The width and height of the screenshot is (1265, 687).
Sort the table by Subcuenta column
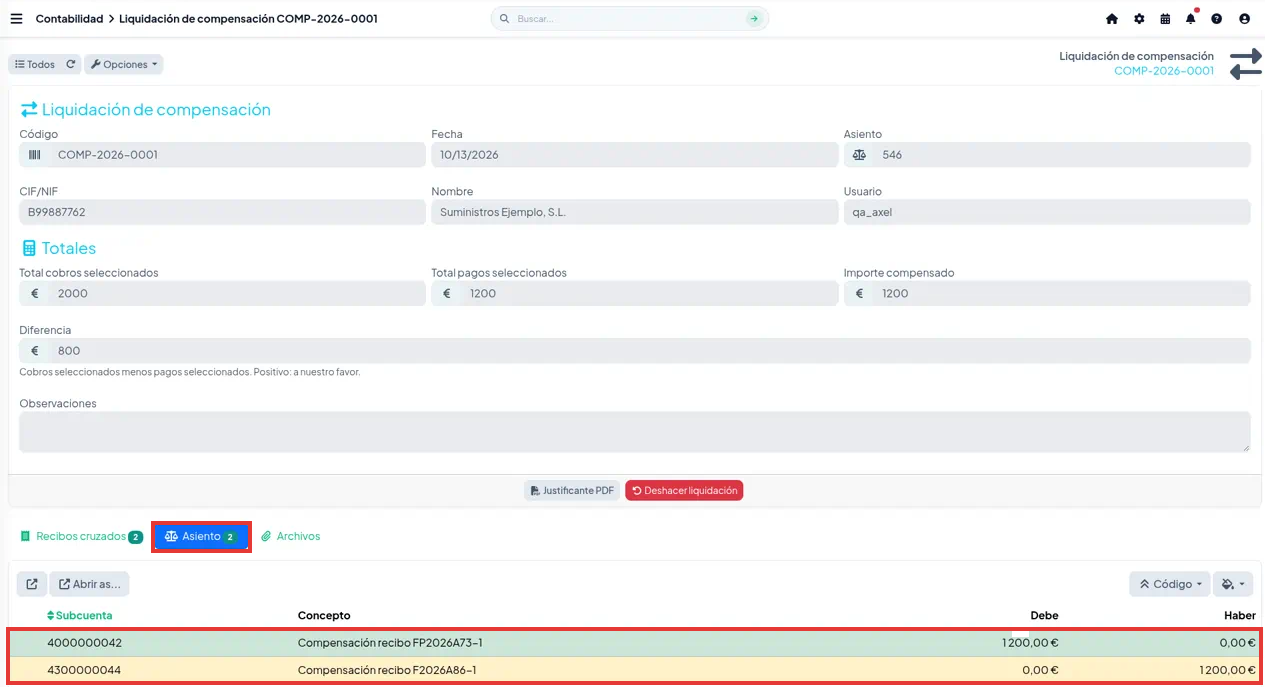[x=80, y=616]
